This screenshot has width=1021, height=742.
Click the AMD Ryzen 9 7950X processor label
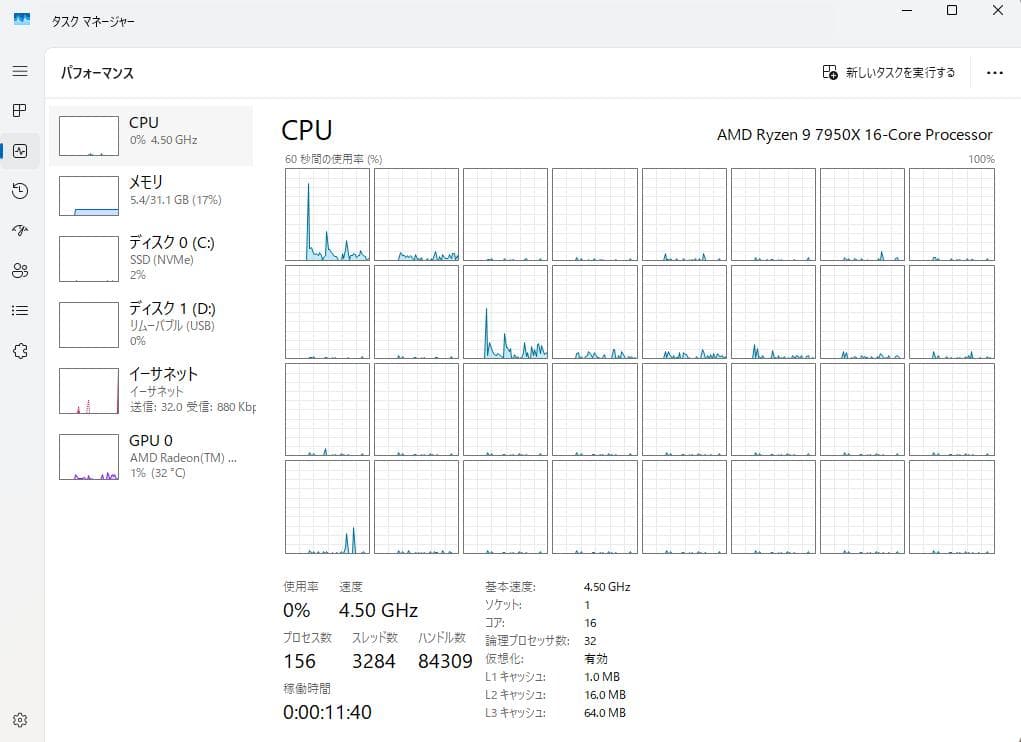[855, 134]
